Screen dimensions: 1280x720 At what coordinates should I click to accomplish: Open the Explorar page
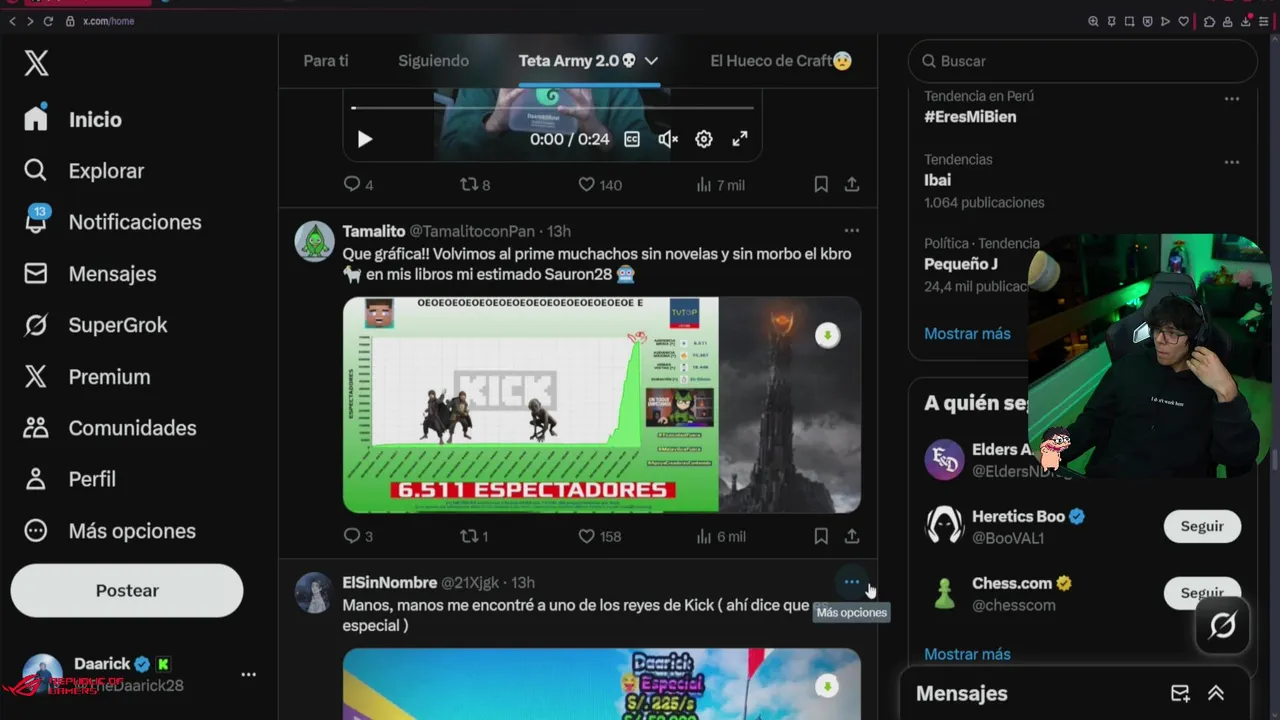tap(84, 171)
